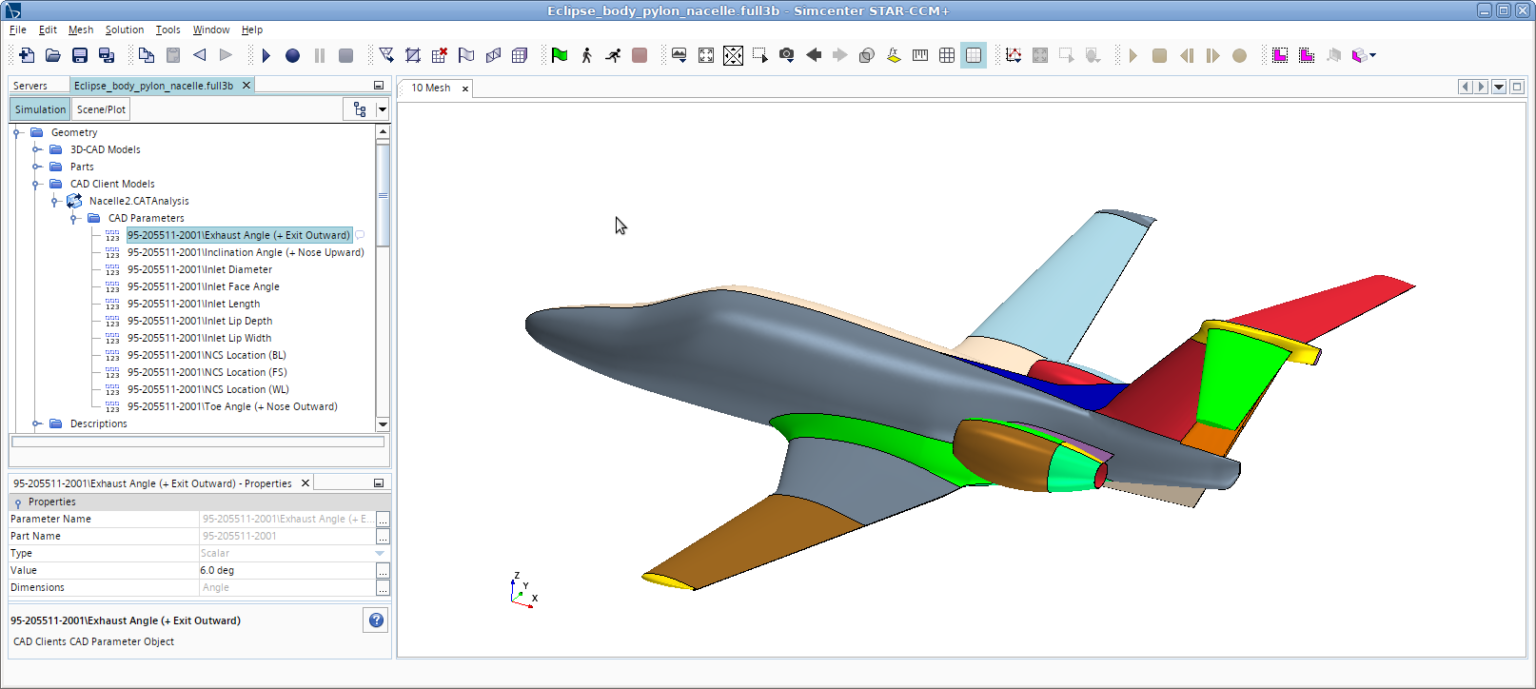Switch to the Scene/Plot tab
This screenshot has height=689, width=1536.
[x=100, y=108]
